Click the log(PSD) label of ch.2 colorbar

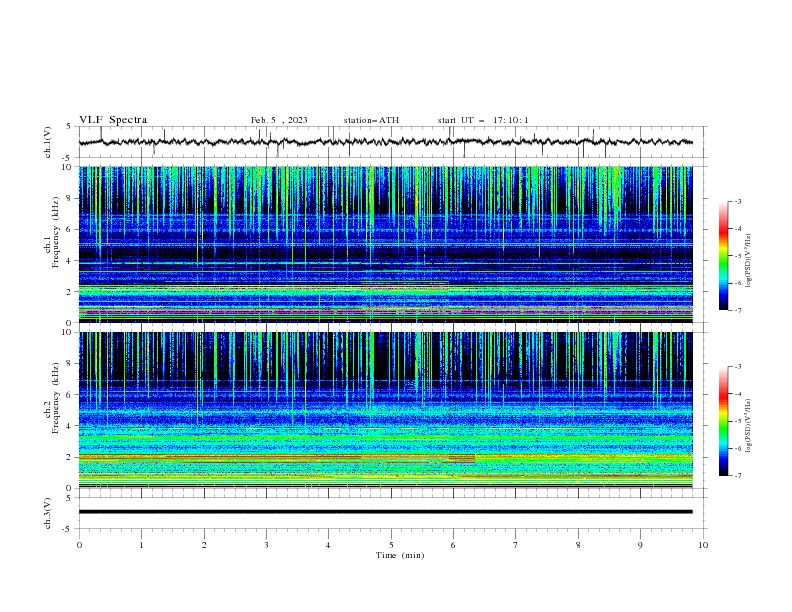(x=748, y=426)
